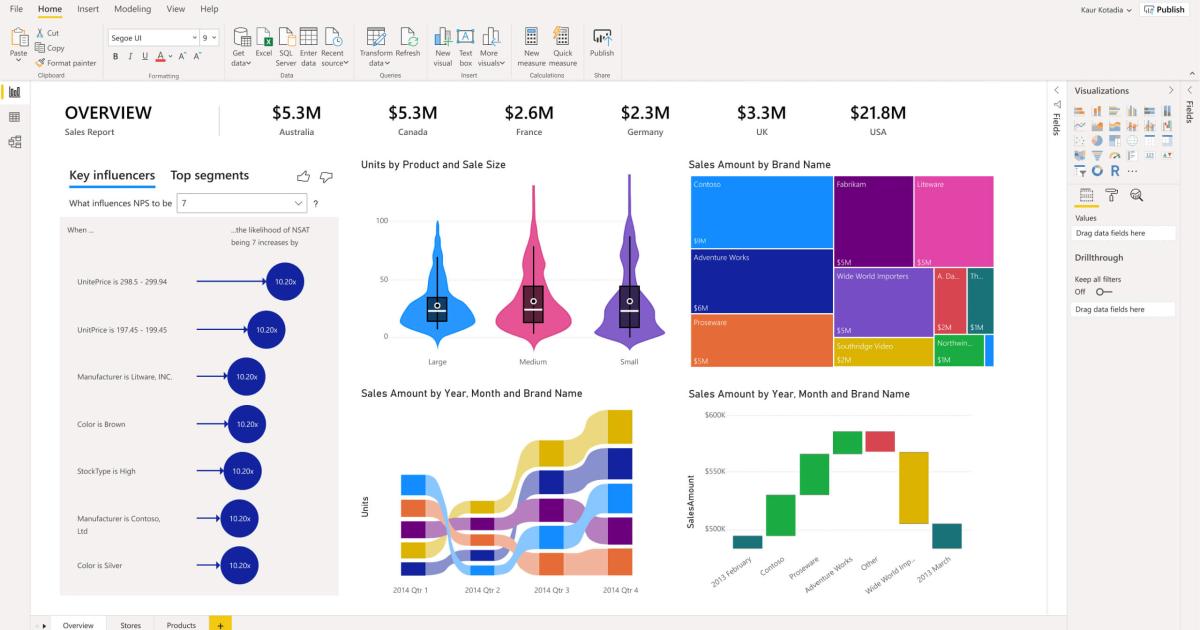Select the gauge visualization
The width and height of the screenshot is (1200, 630).
pyautogui.click(x=1115, y=155)
